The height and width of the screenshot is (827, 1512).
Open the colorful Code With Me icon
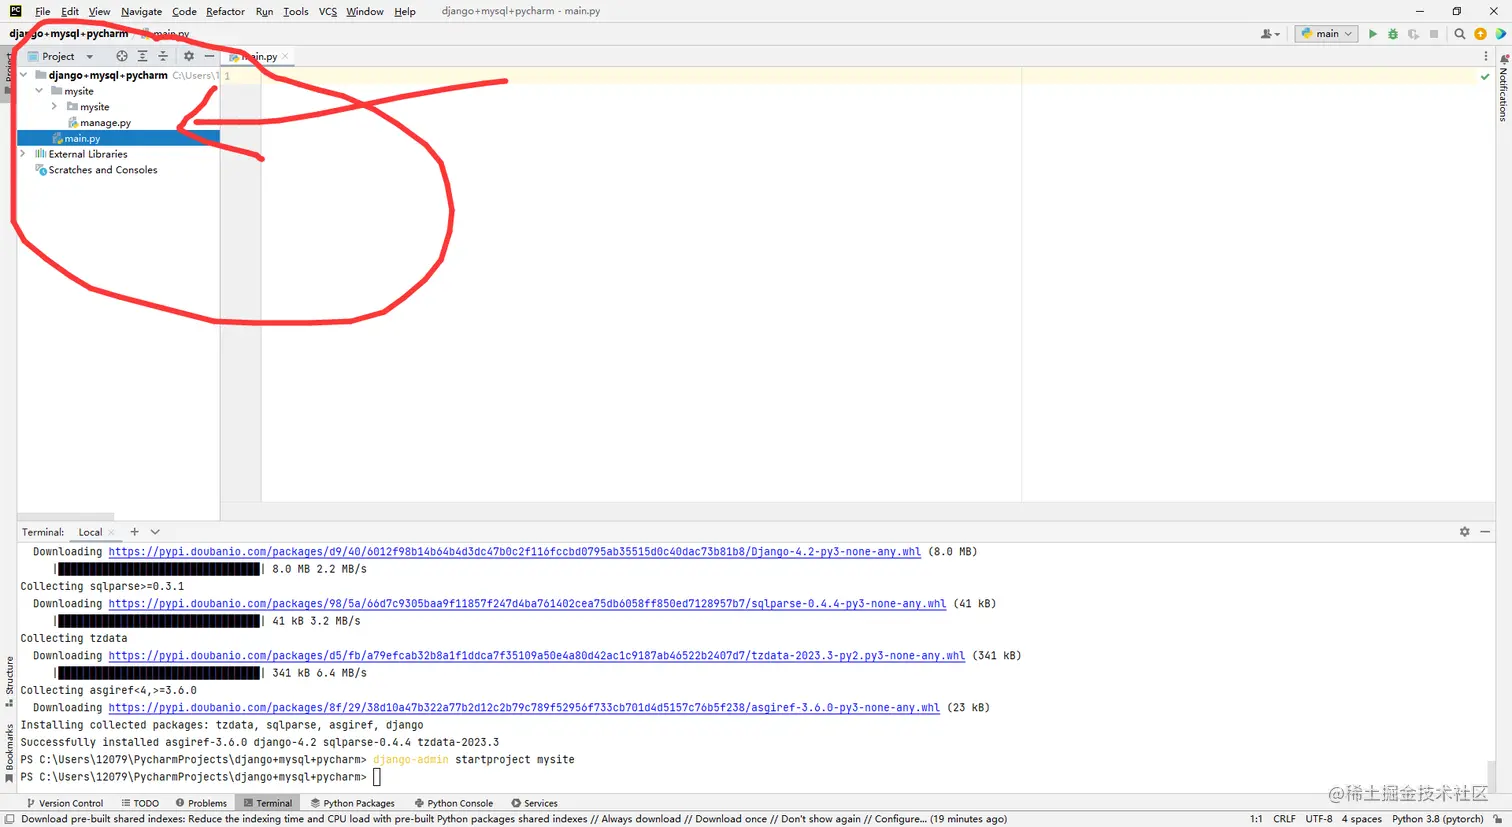[1500, 34]
